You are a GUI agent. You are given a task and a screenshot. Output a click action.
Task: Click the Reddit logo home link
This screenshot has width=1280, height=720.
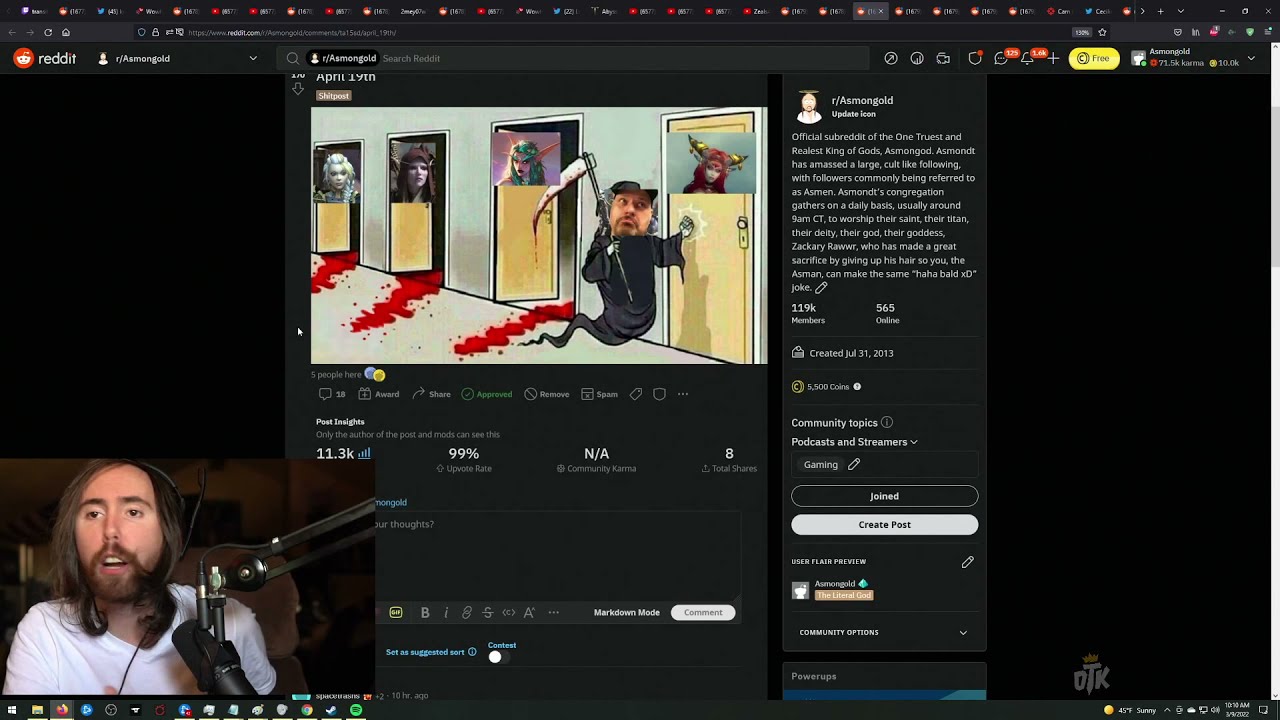pos(45,58)
